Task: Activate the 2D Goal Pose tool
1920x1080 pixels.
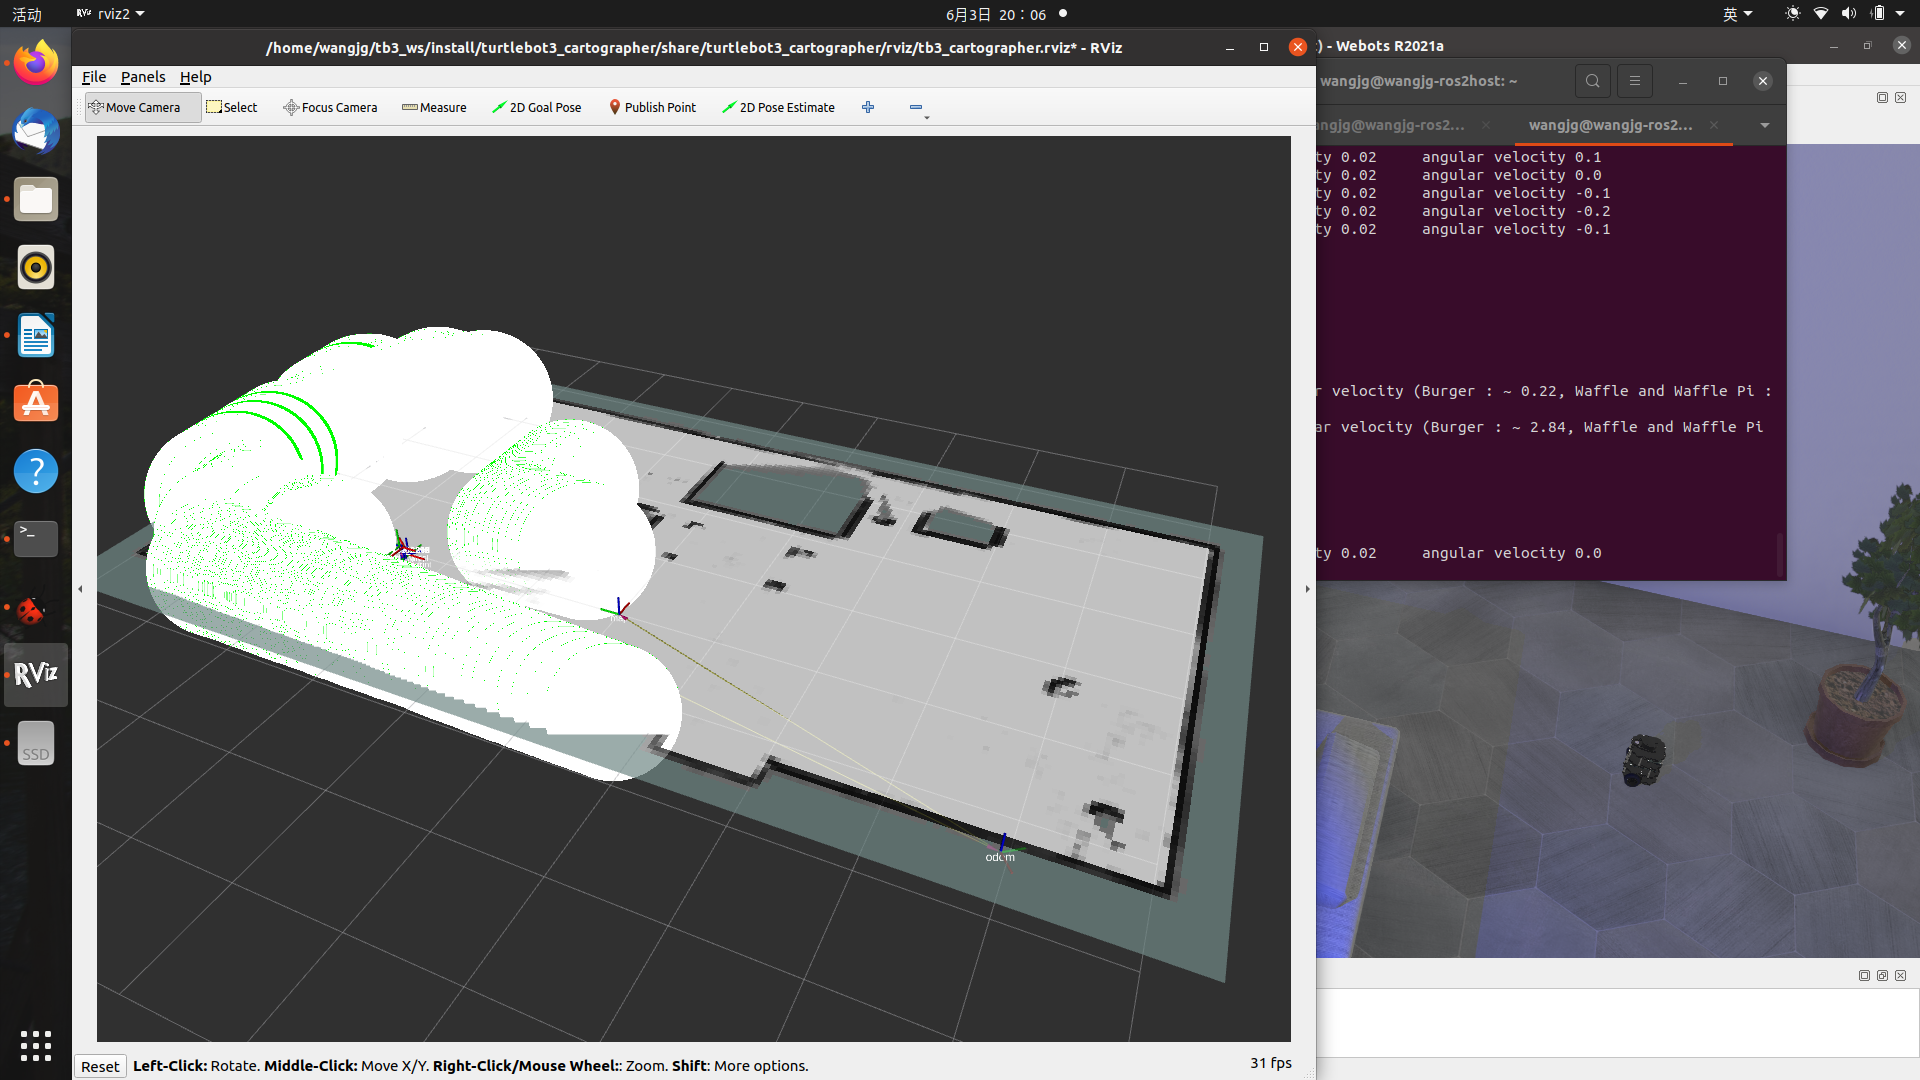Action: [537, 107]
